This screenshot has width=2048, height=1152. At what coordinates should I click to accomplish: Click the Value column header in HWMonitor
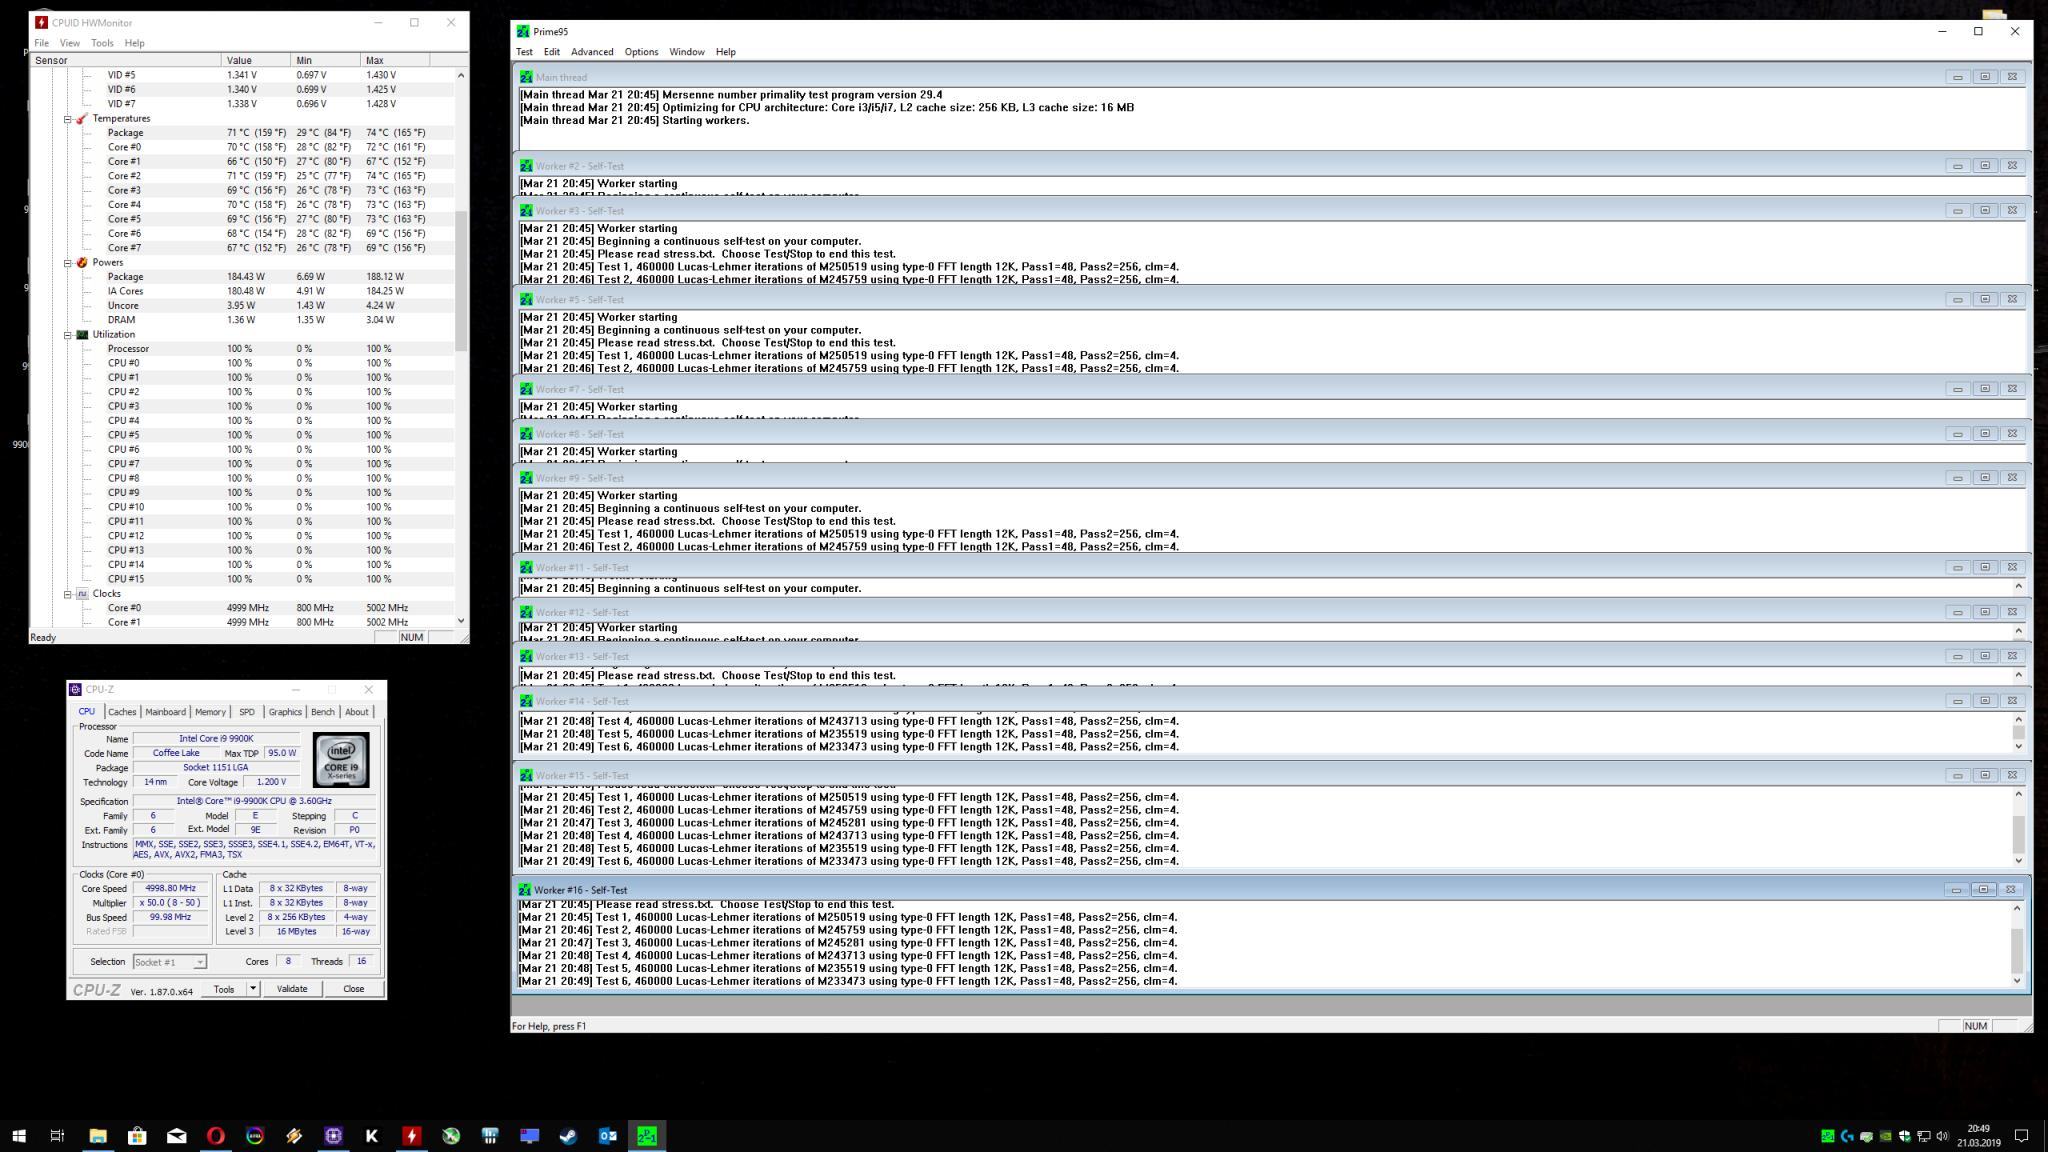[x=256, y=60]
